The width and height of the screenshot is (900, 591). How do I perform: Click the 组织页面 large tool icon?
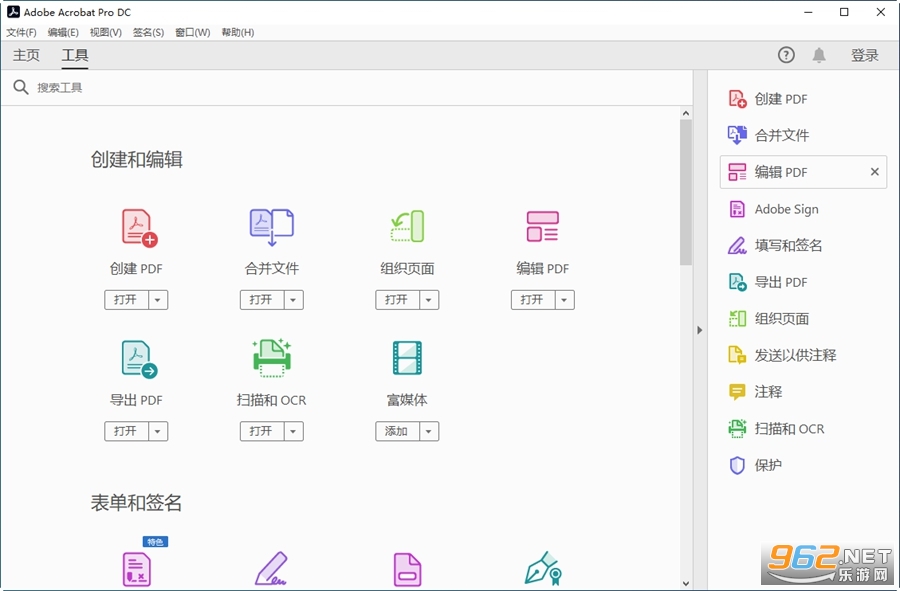click(x=408, y=226)
